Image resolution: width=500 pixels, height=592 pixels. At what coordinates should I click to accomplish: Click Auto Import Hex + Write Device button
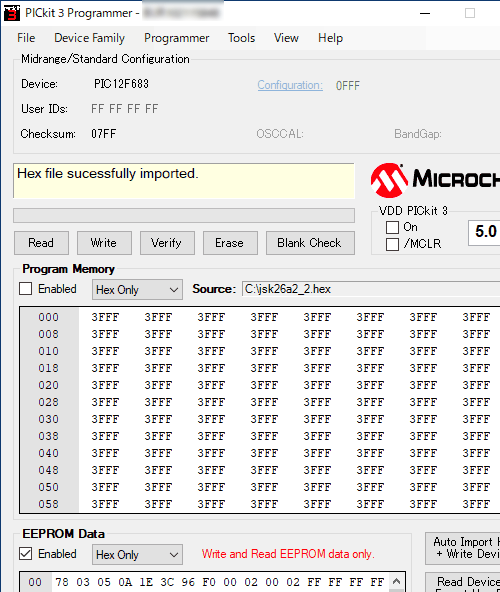463,548
